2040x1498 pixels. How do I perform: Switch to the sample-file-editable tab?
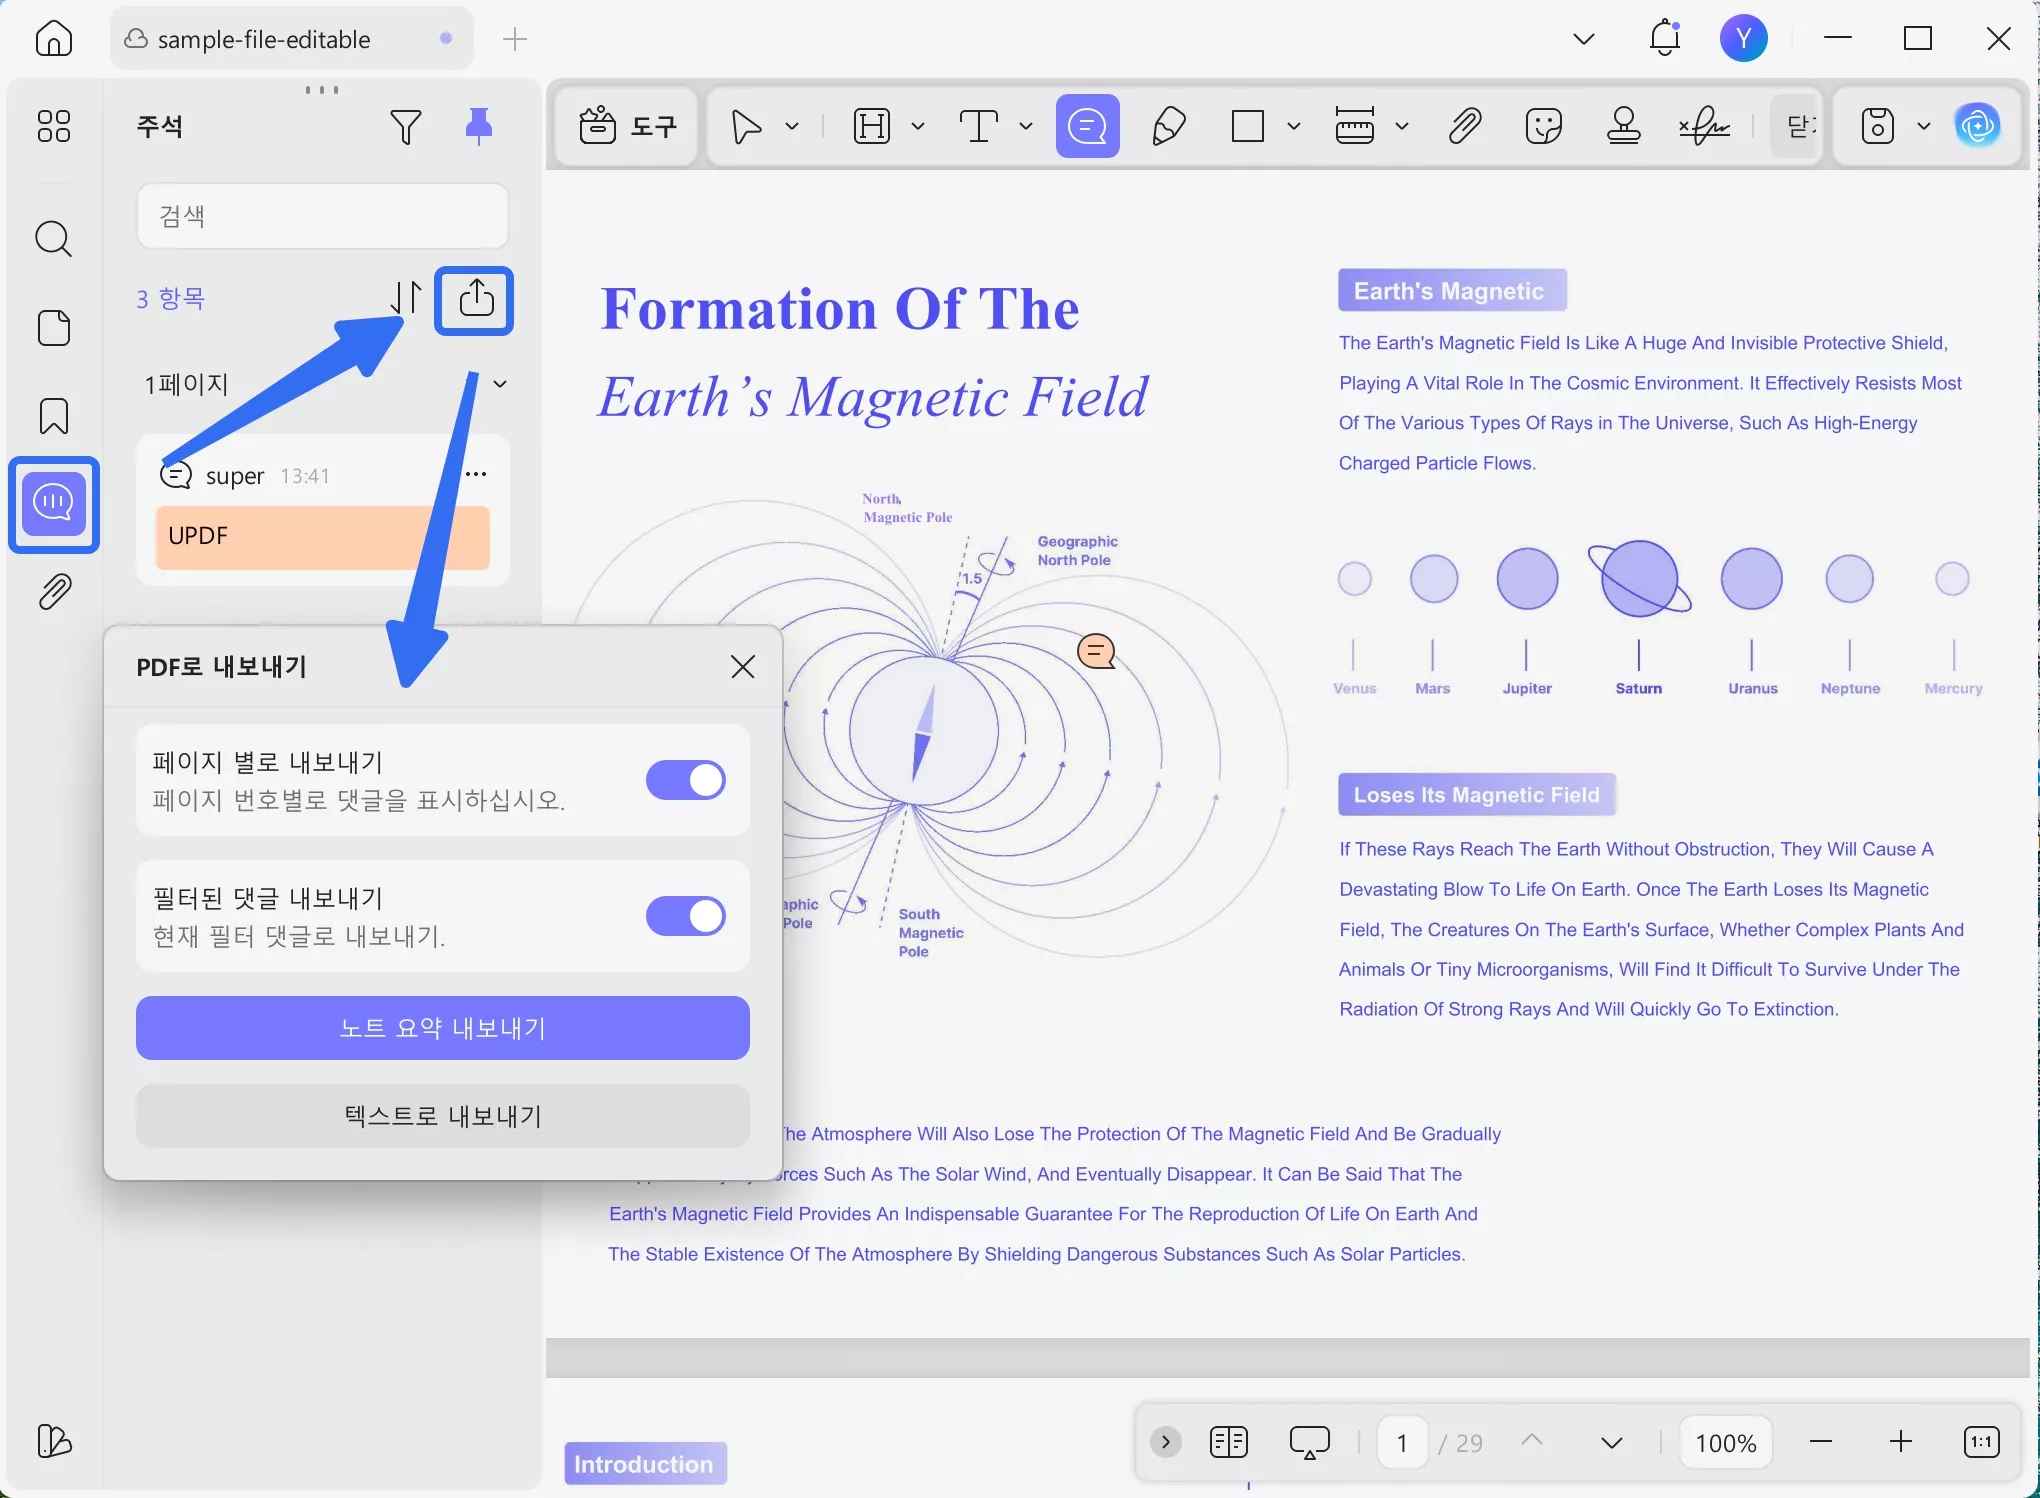[264, 39]
